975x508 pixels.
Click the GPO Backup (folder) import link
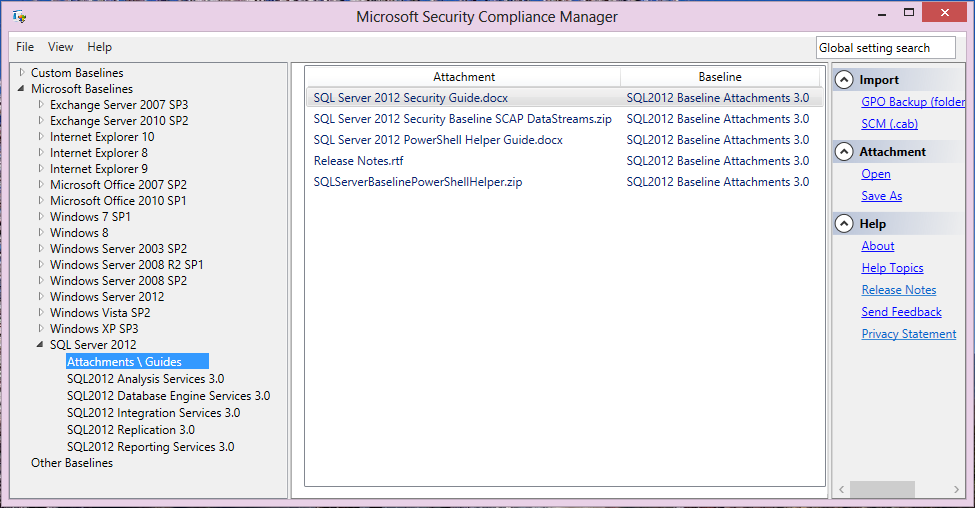(x=913, y=102)
